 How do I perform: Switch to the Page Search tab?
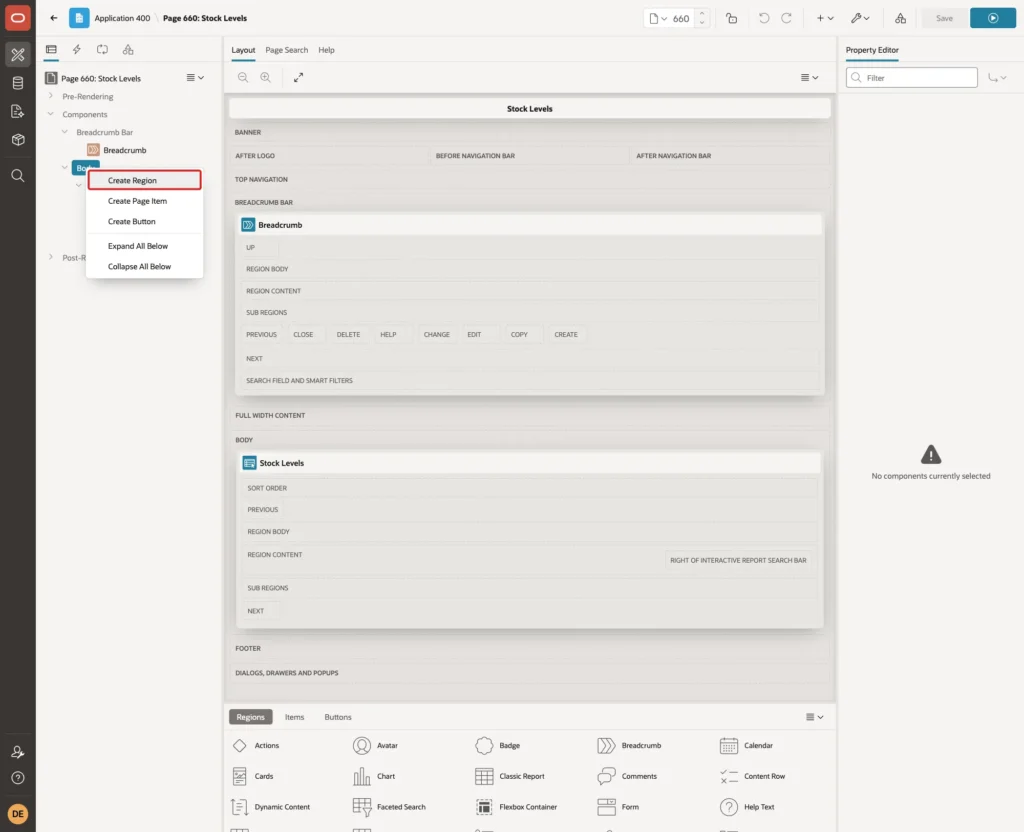tap(286, 50)
